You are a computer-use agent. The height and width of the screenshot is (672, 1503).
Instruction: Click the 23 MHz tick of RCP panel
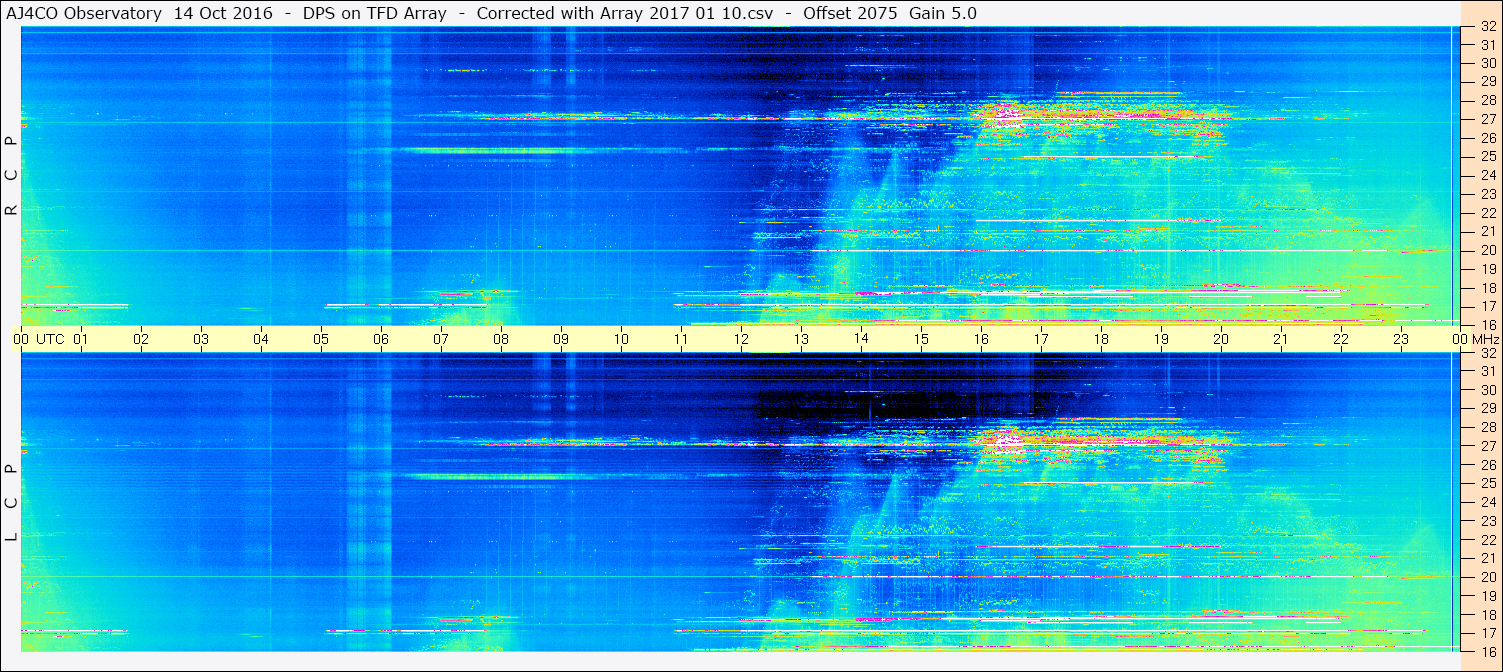1487,194
